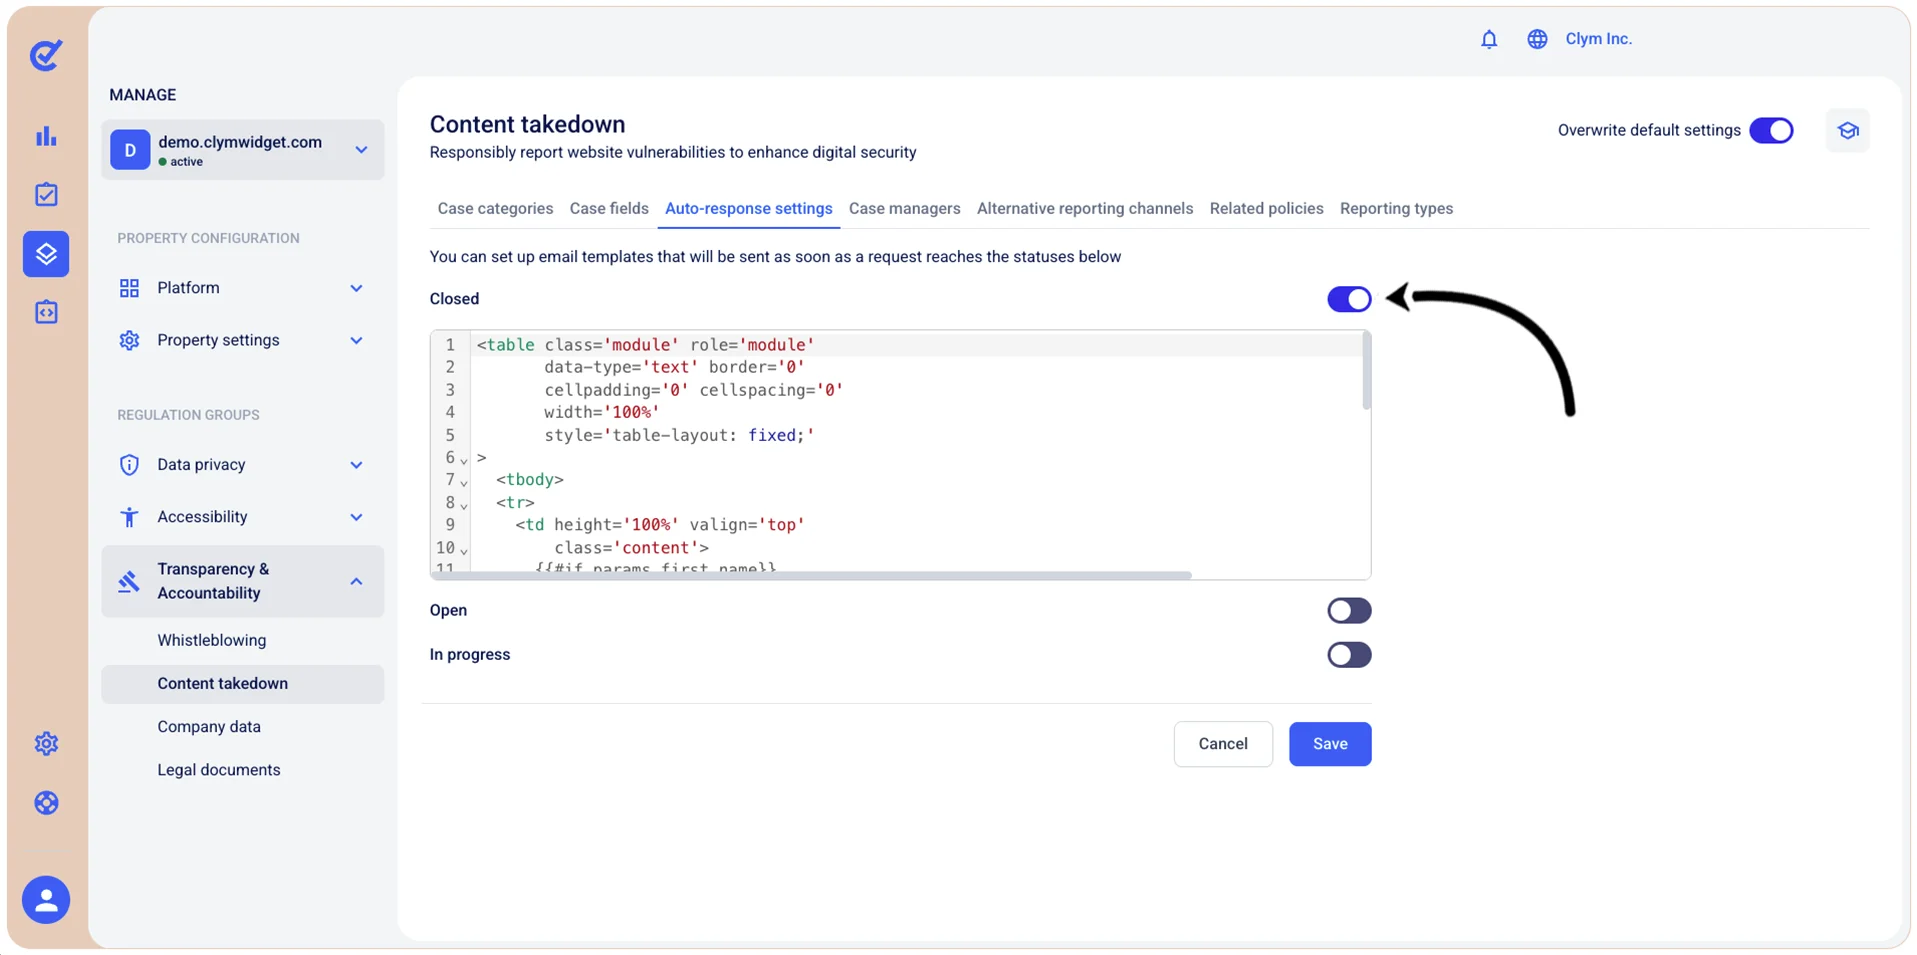
Task: Expand the Property settings chevron
Action: [356, 340]
